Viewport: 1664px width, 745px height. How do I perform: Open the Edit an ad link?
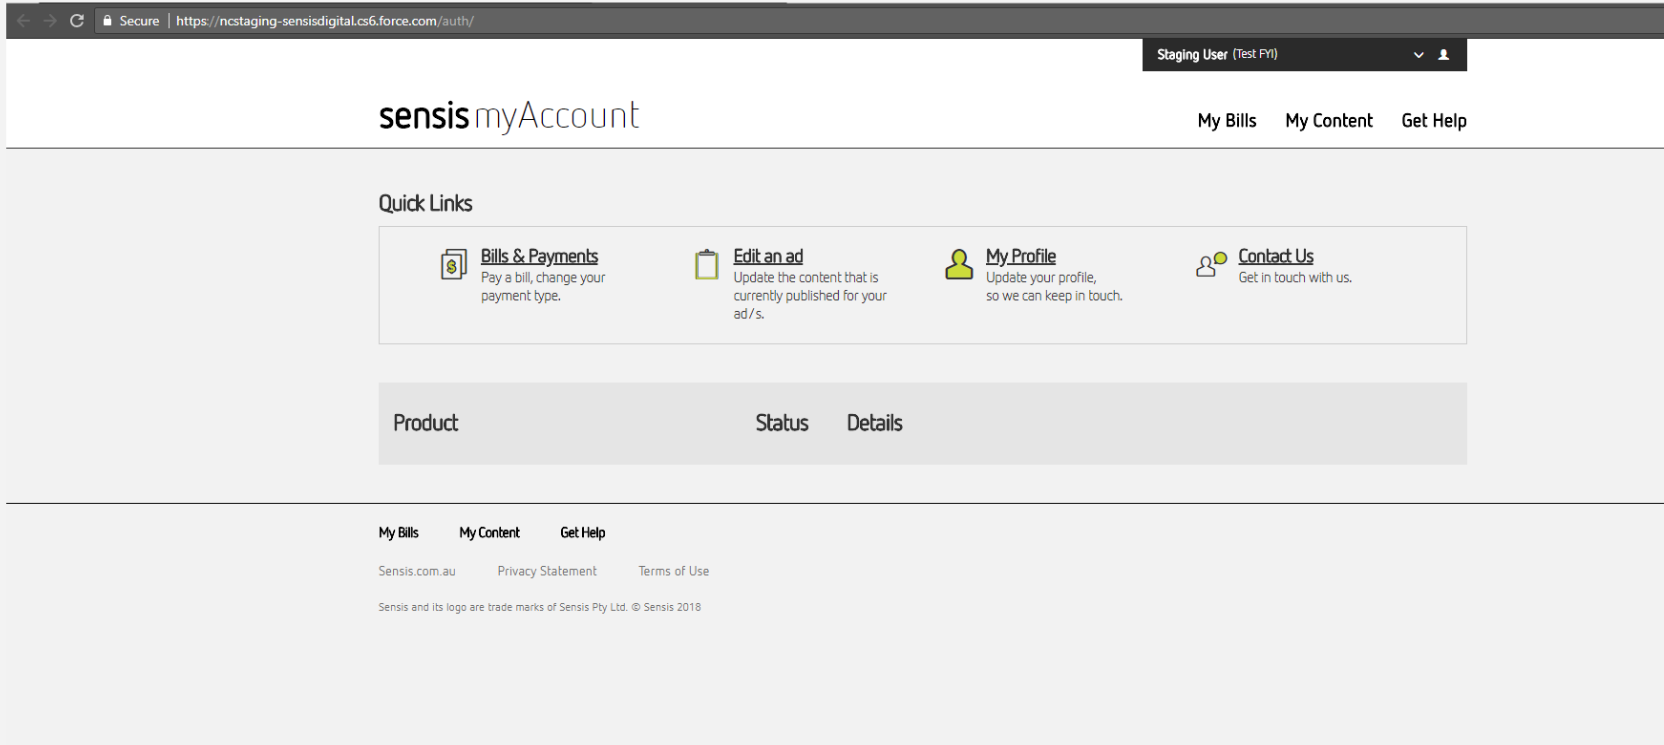767,257
